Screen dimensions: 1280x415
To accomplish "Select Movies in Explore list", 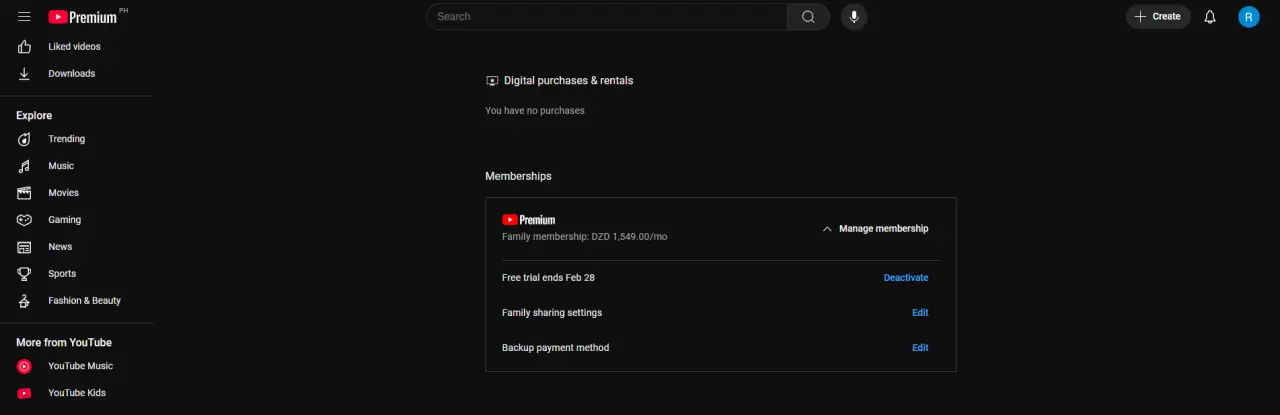I will [x=64, y=193].
